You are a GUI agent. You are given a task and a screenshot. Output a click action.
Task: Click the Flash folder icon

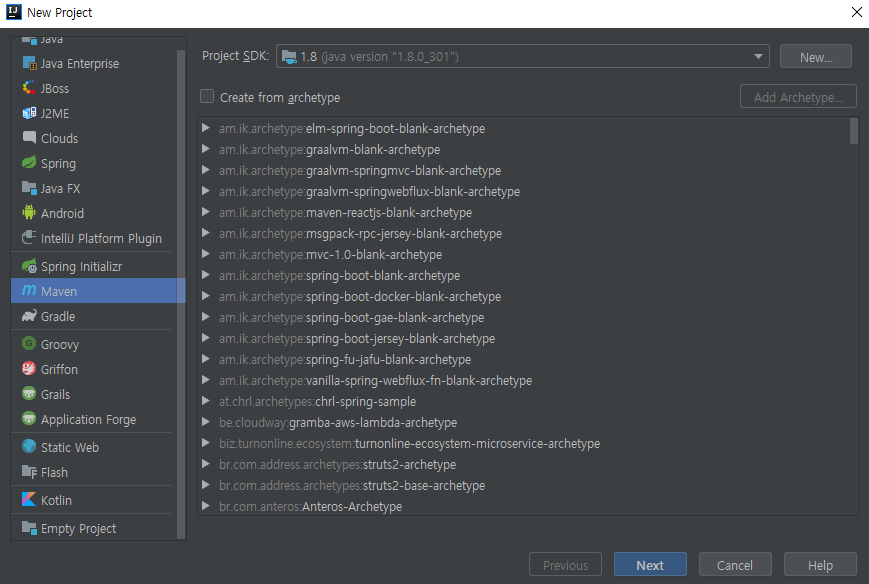[29, 472]
